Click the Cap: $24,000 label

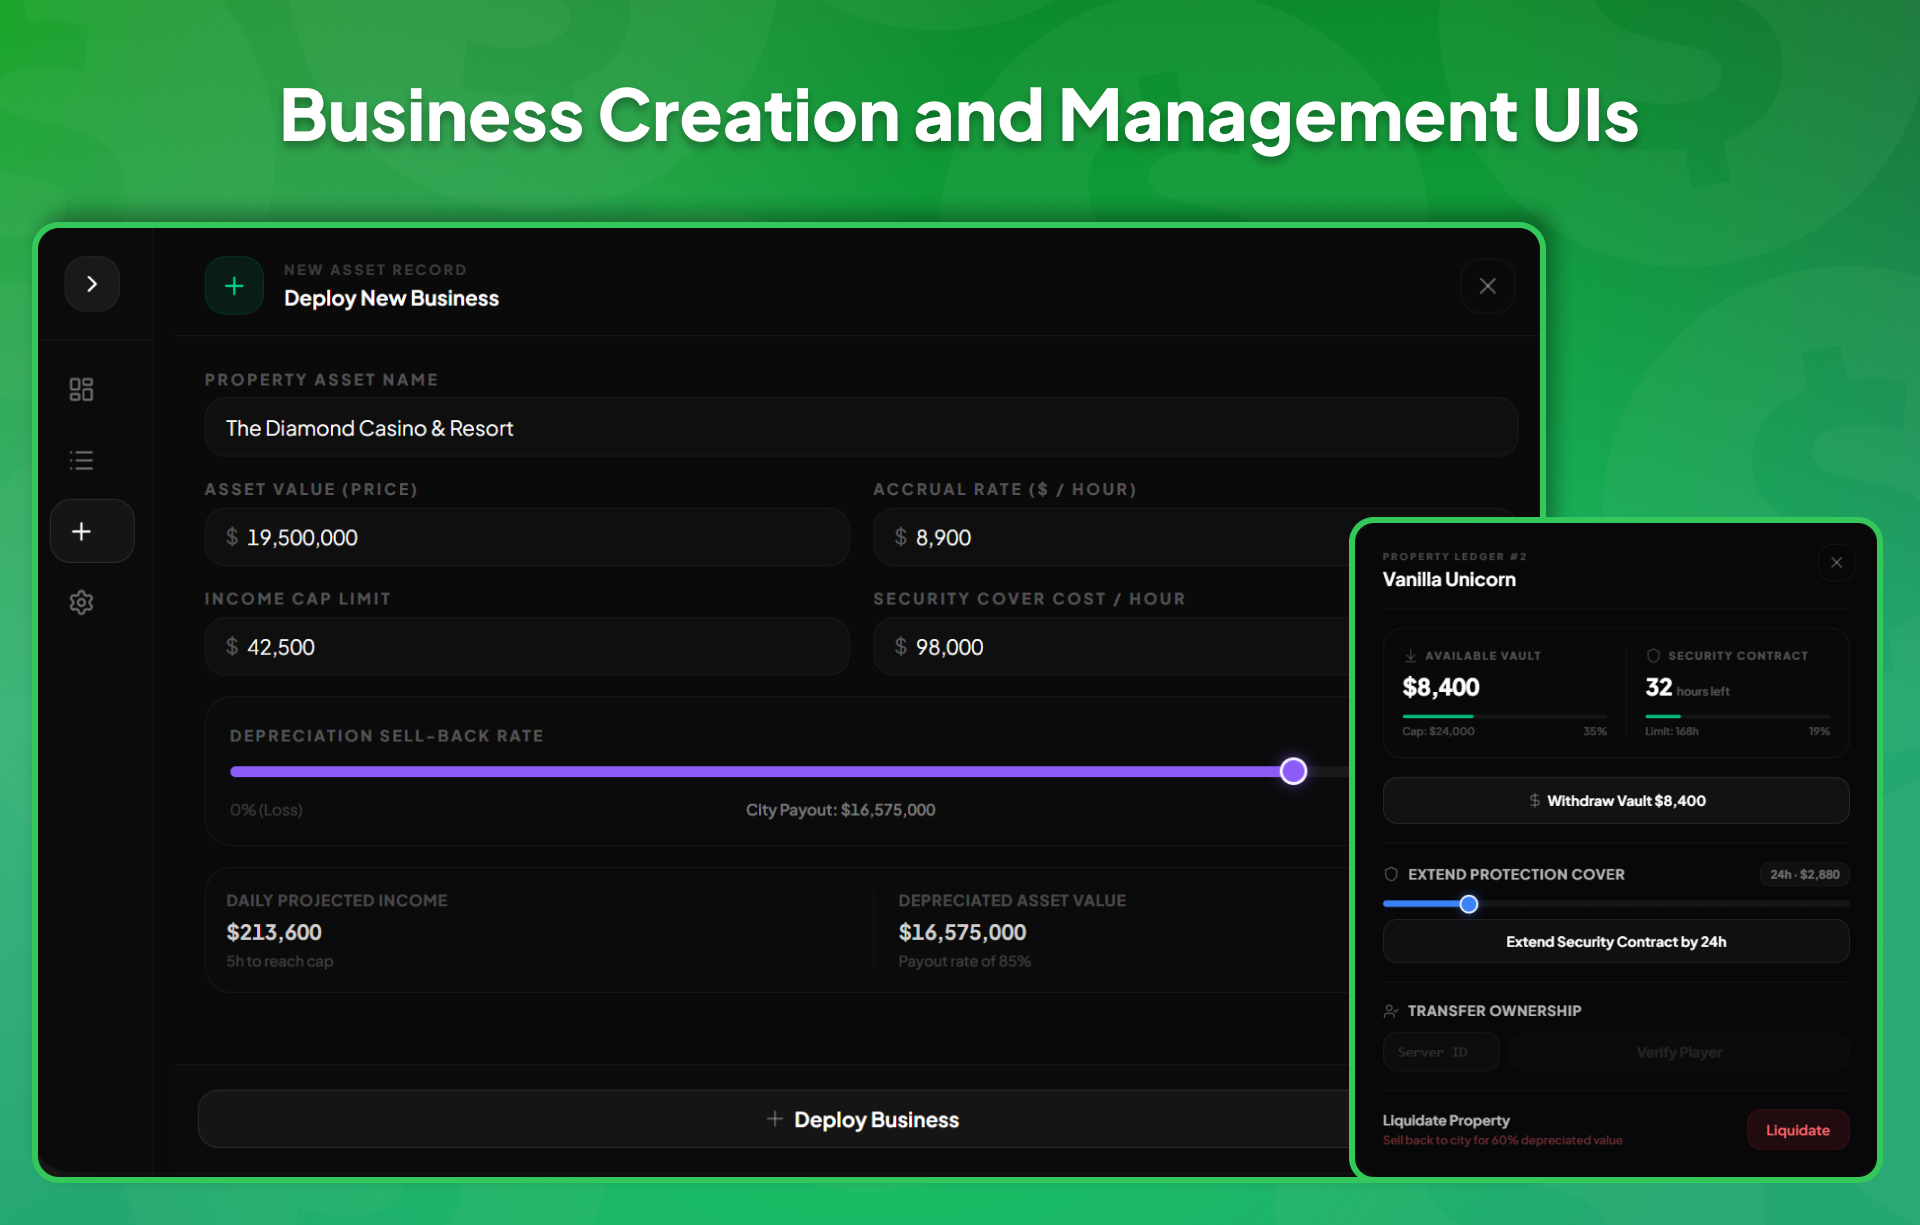1438,731
